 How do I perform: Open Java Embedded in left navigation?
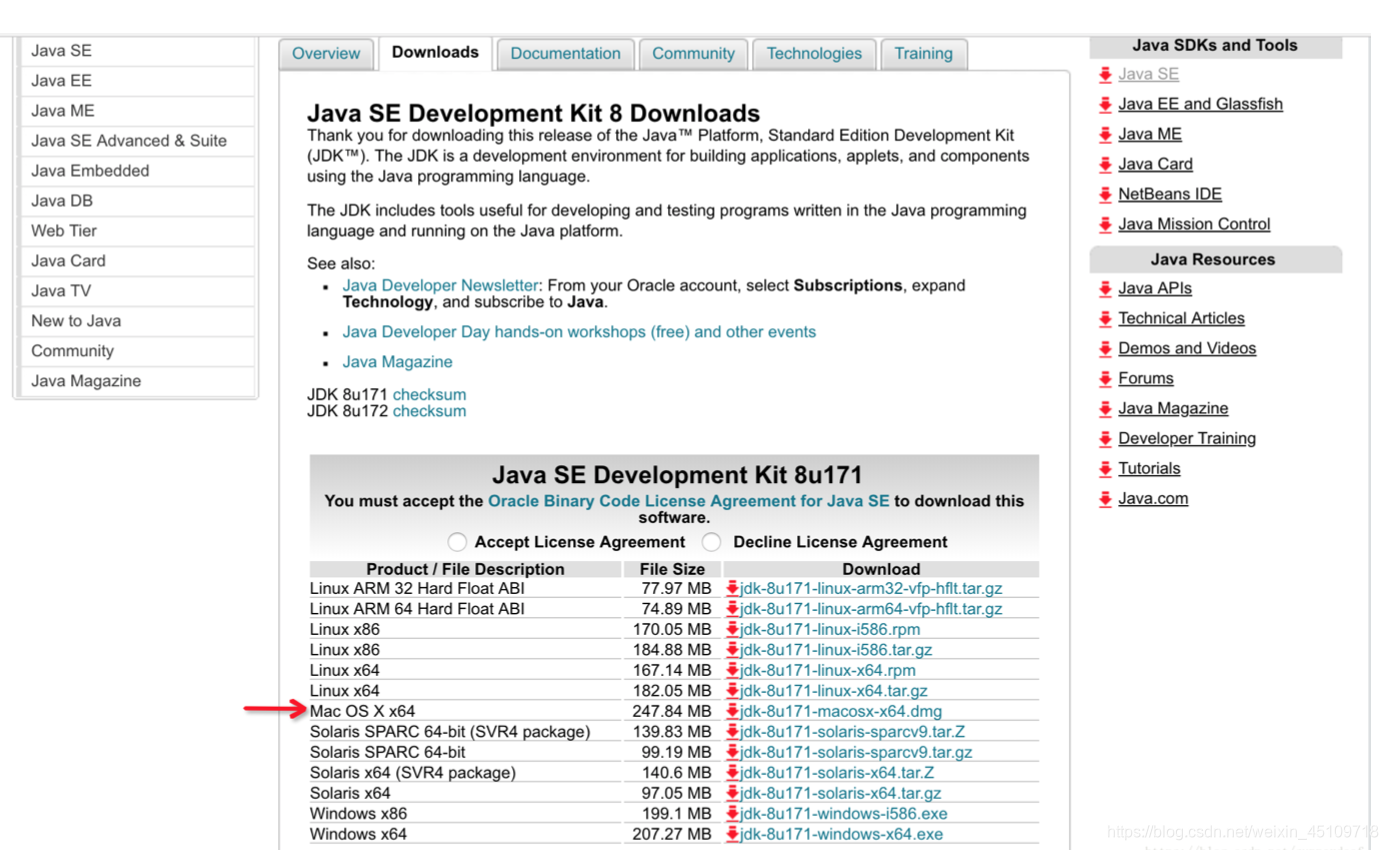138,171
